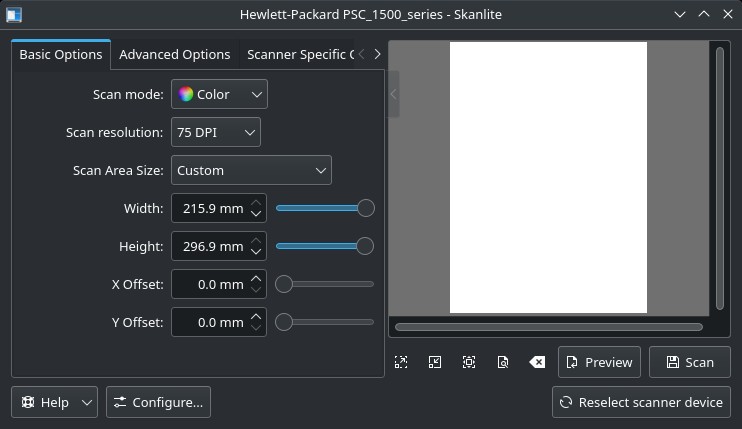Click the Help button
The height and width of the screenshot is (429, 742).
click(x=45, y=402)
